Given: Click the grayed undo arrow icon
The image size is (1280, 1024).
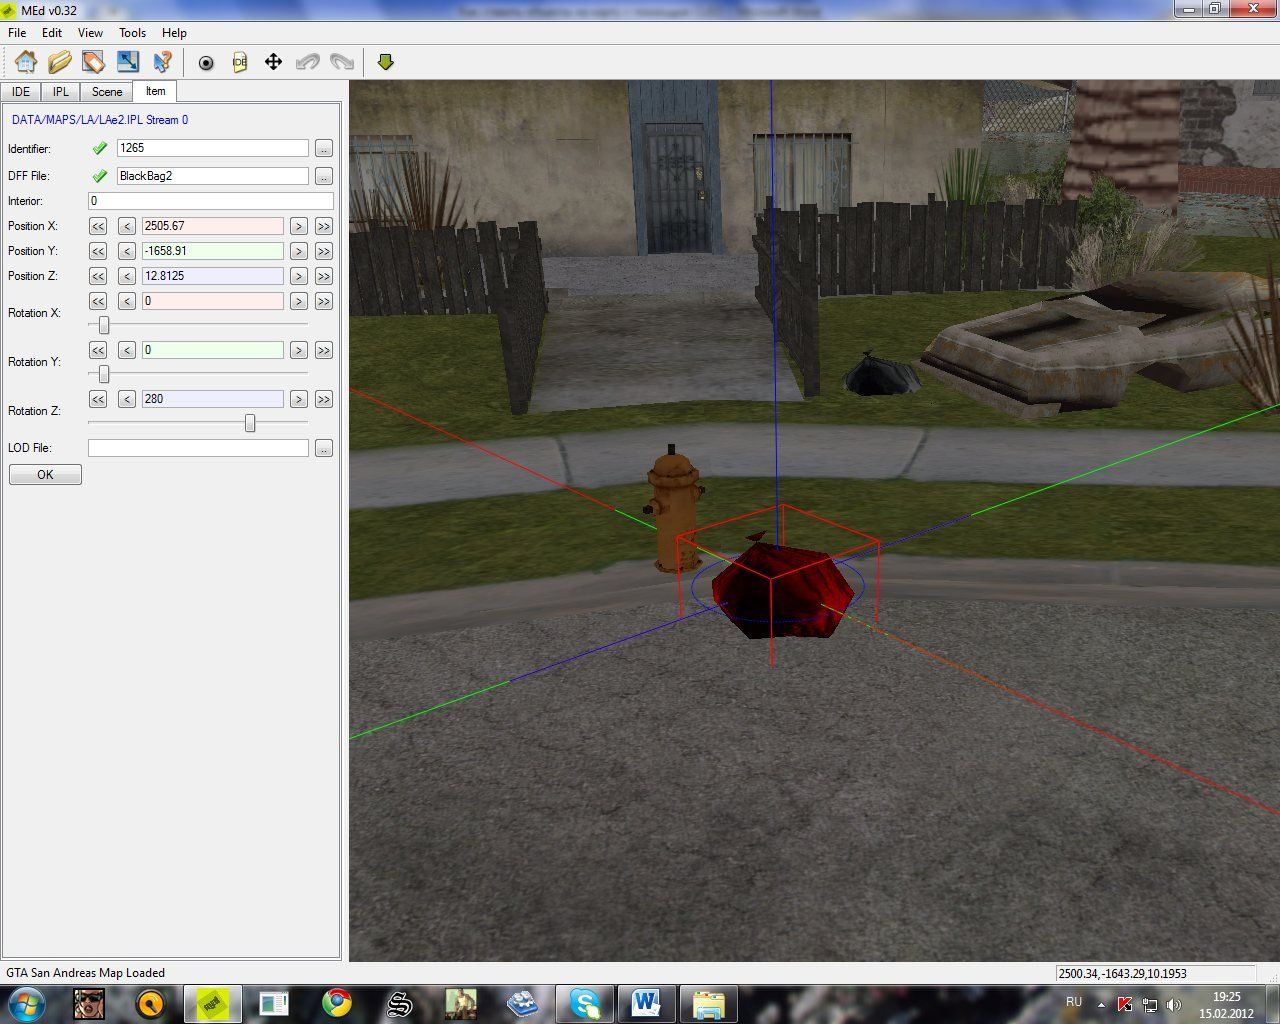Looking at the screenshot, I should pos(307,62).
